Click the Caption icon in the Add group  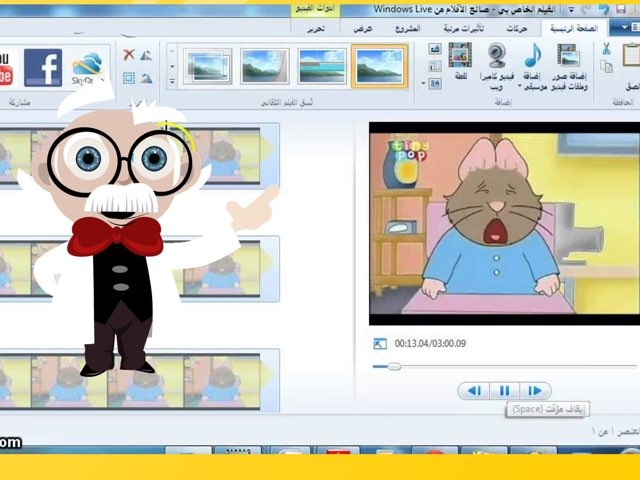435,66
